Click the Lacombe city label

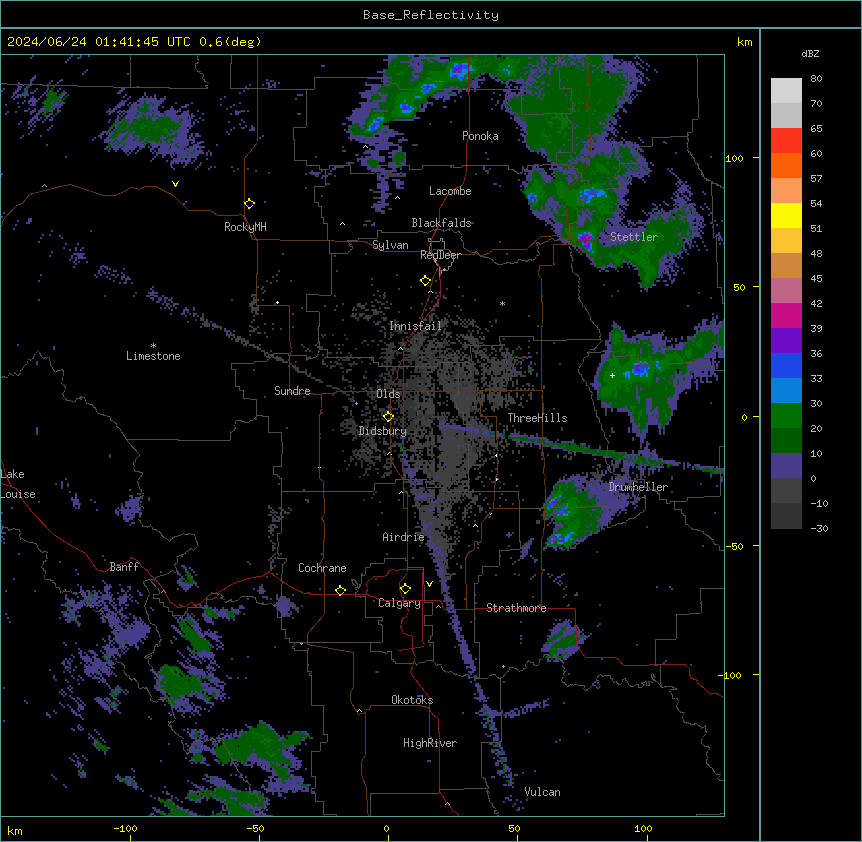450,191
